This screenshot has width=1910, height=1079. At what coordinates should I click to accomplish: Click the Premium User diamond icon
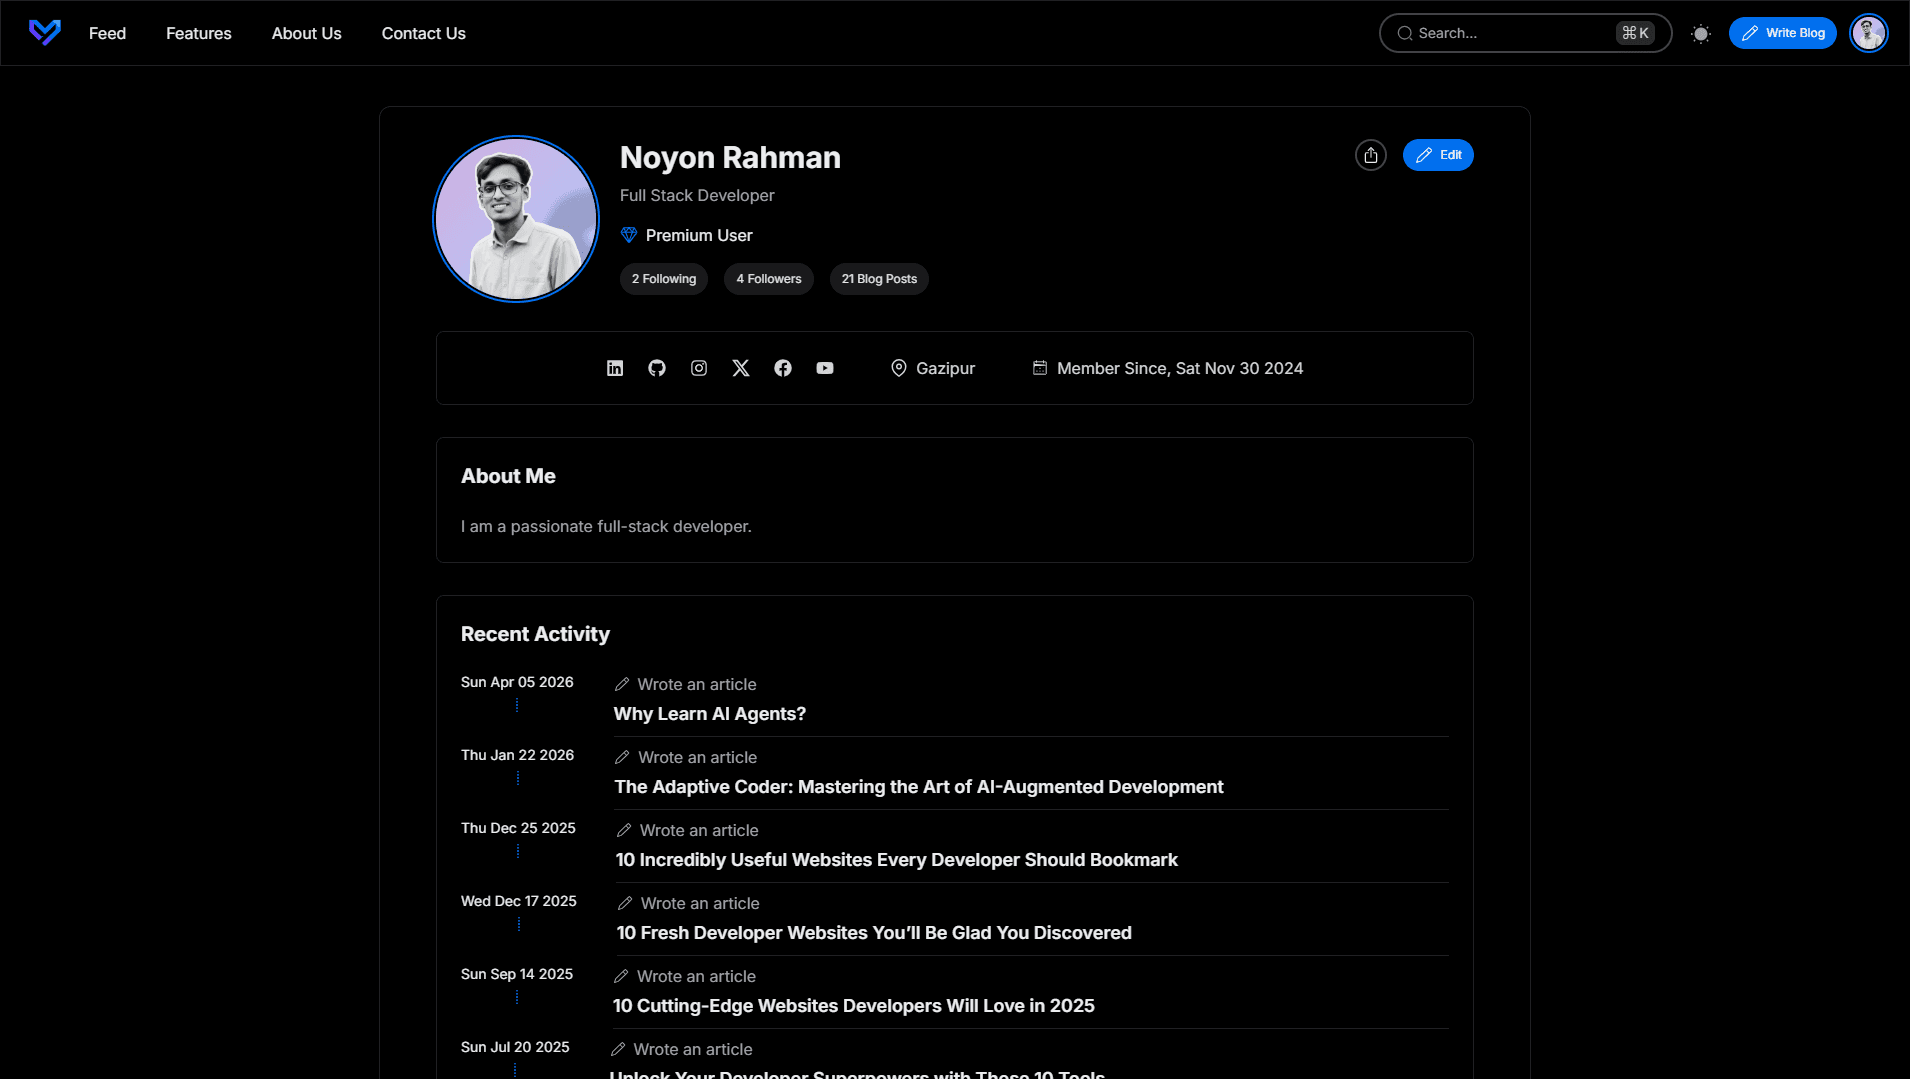(x=629, y=235)
